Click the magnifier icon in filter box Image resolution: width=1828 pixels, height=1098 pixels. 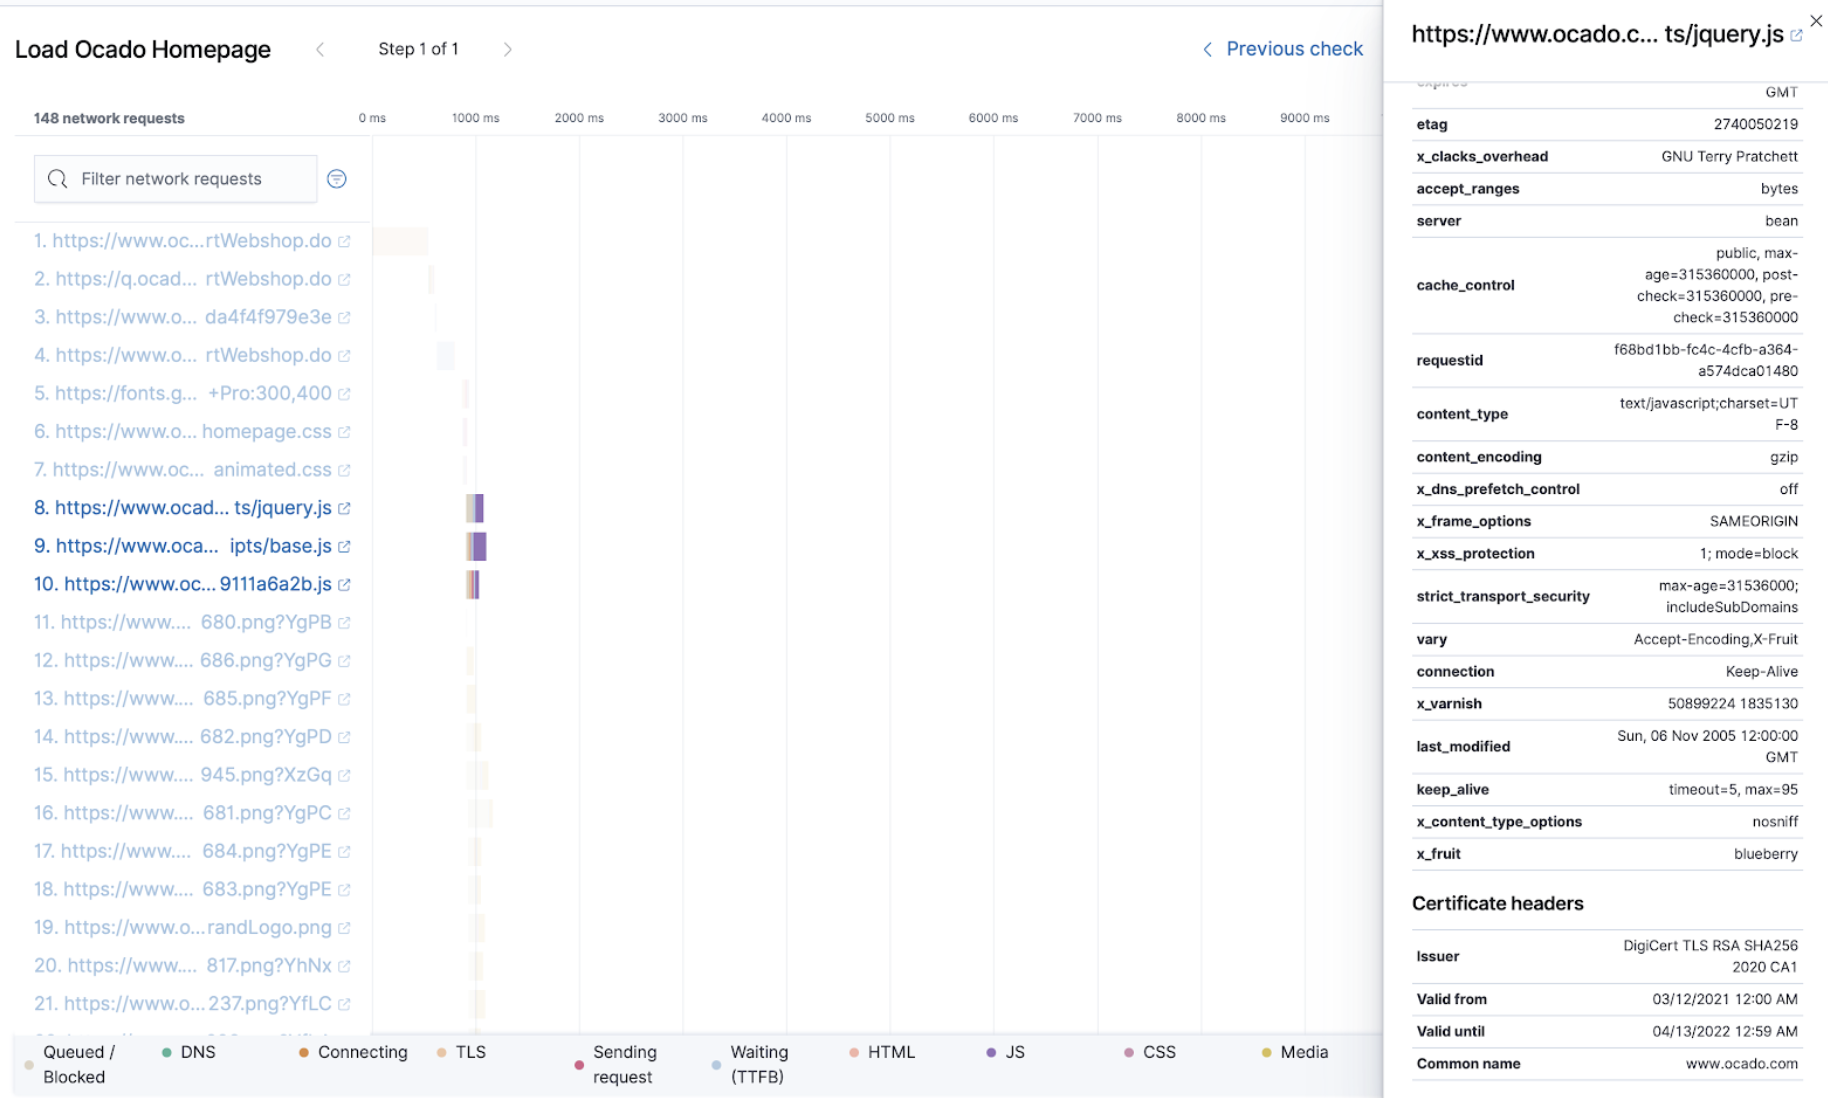58,179
